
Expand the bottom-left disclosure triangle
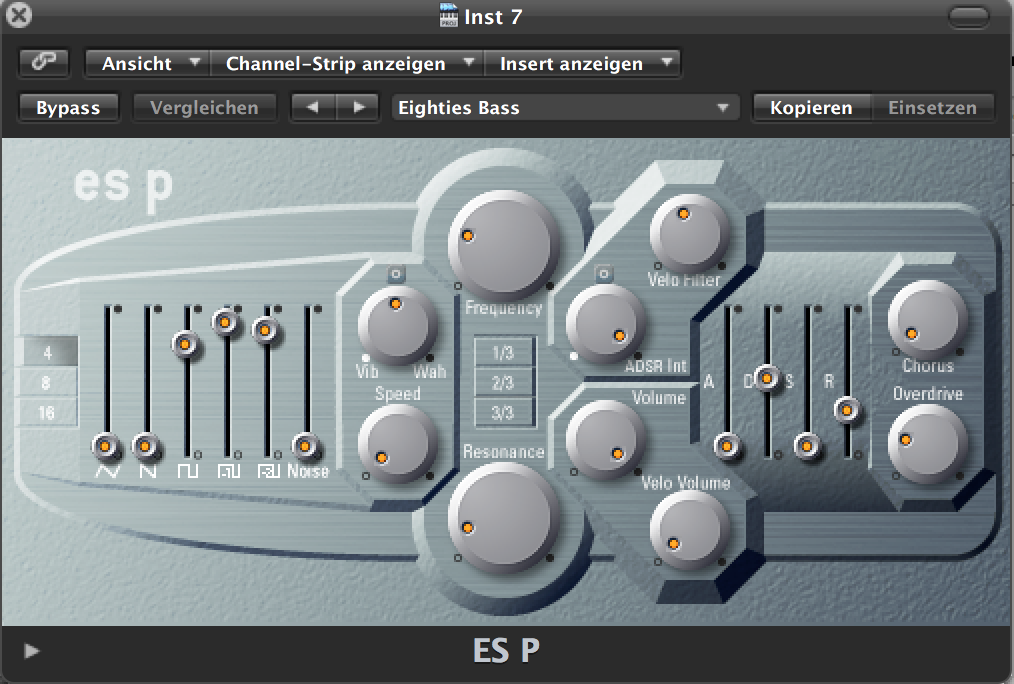(x=31, y=651)
